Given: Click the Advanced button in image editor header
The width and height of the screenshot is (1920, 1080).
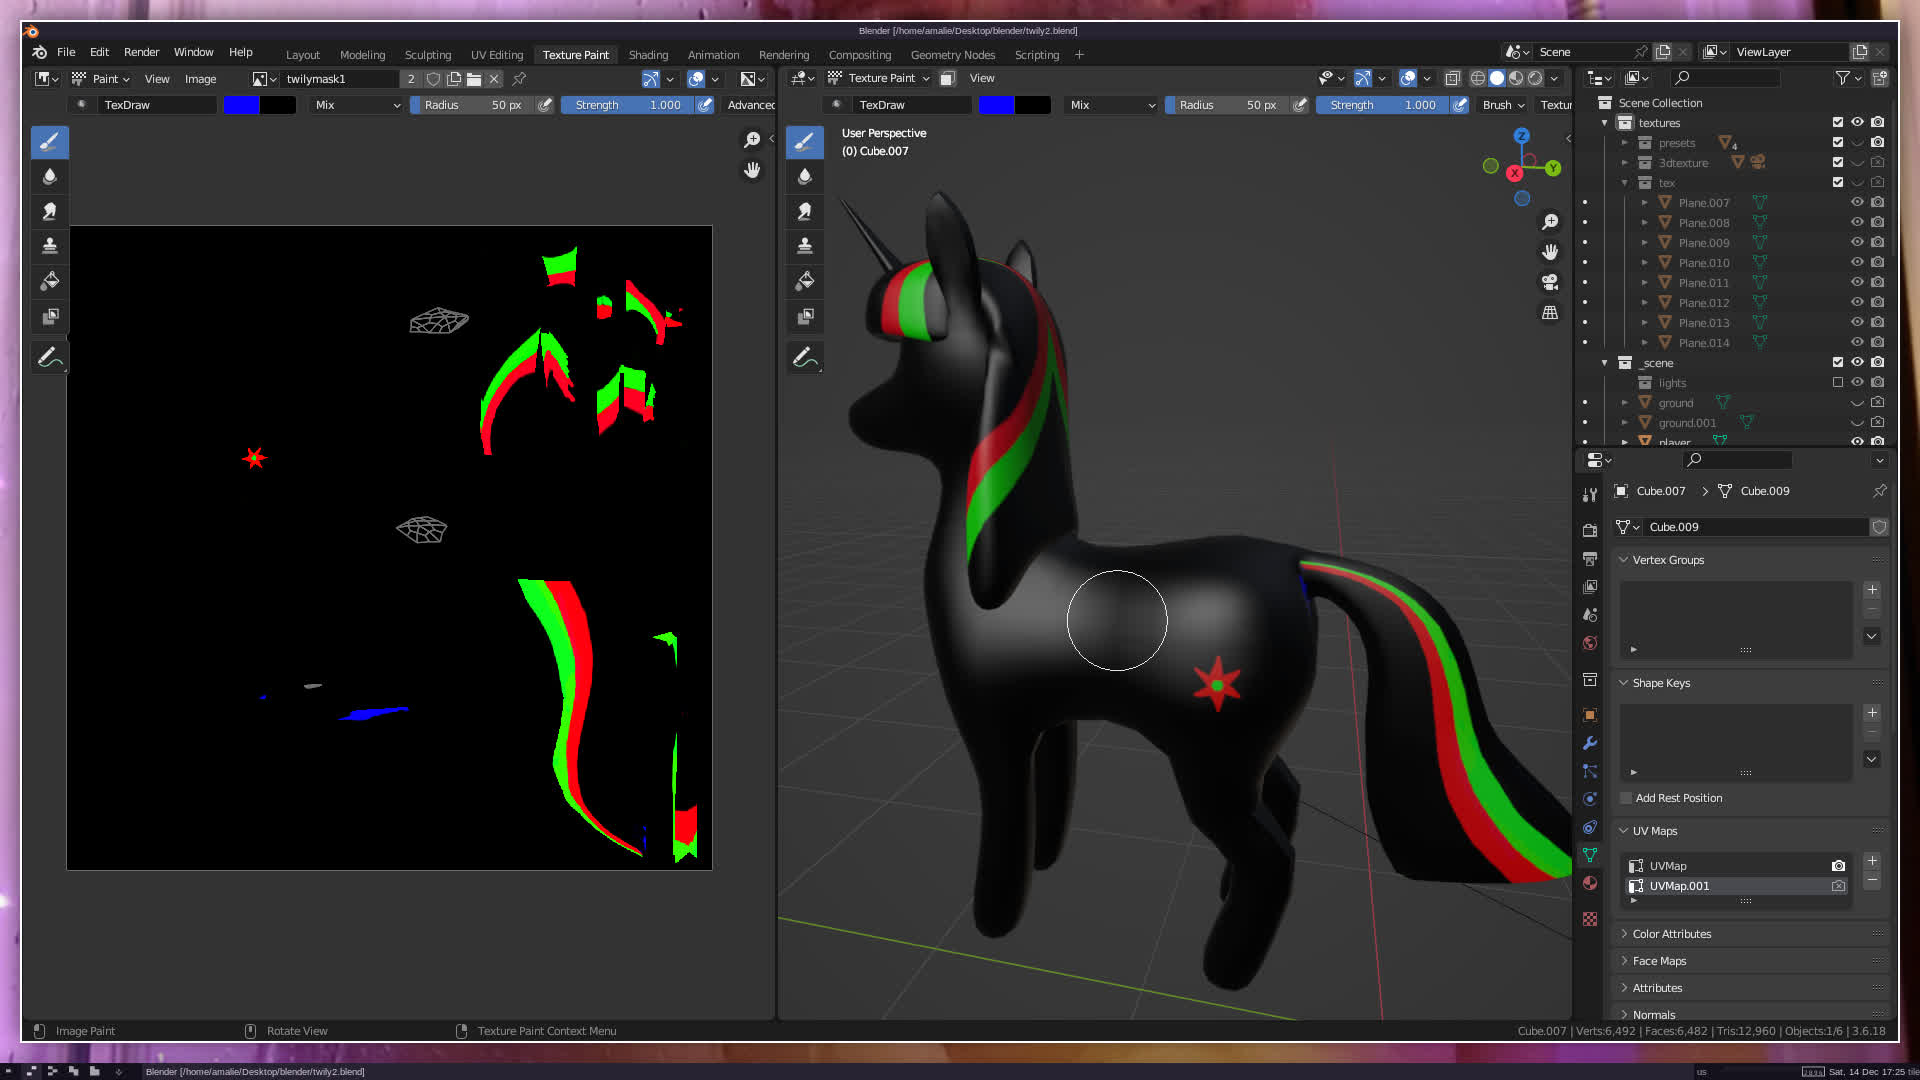Looking at the screenshot, I should tap(750, 105).
